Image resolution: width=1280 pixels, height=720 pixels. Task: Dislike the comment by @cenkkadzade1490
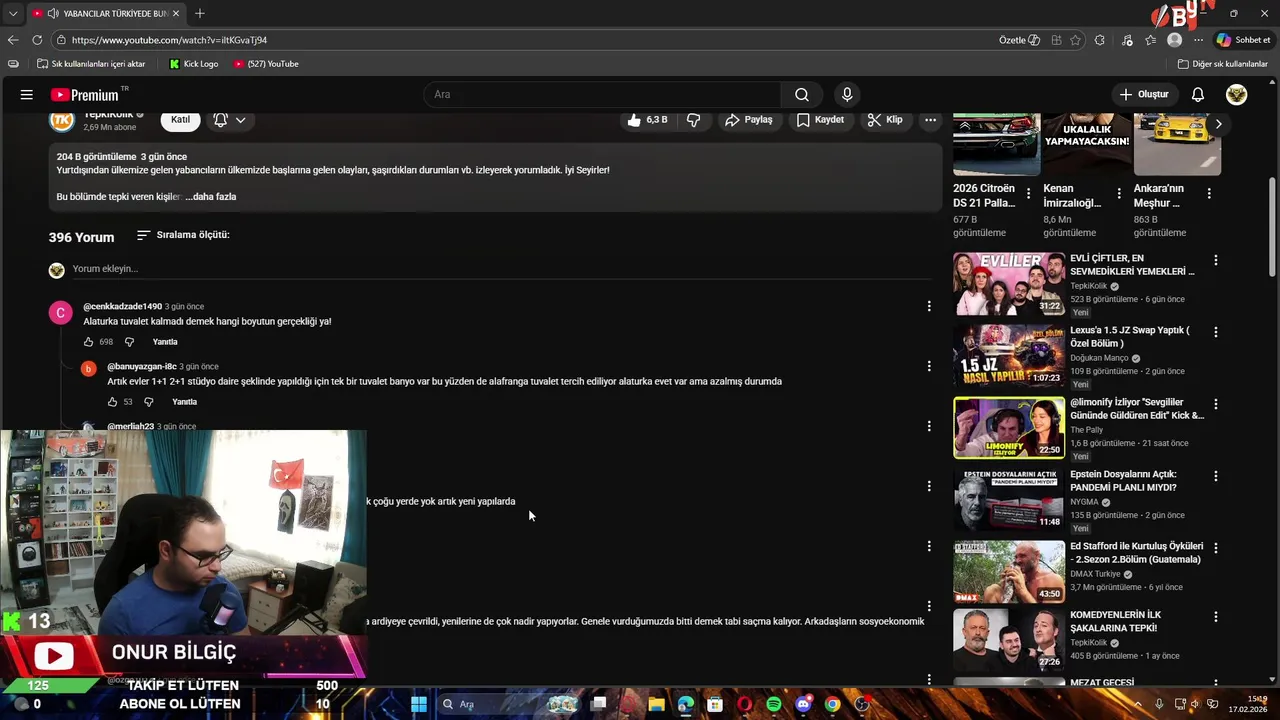tap(128, 342)
